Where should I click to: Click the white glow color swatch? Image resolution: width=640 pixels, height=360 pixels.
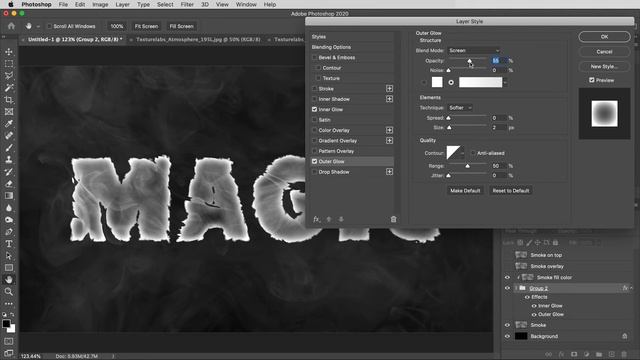437,82
